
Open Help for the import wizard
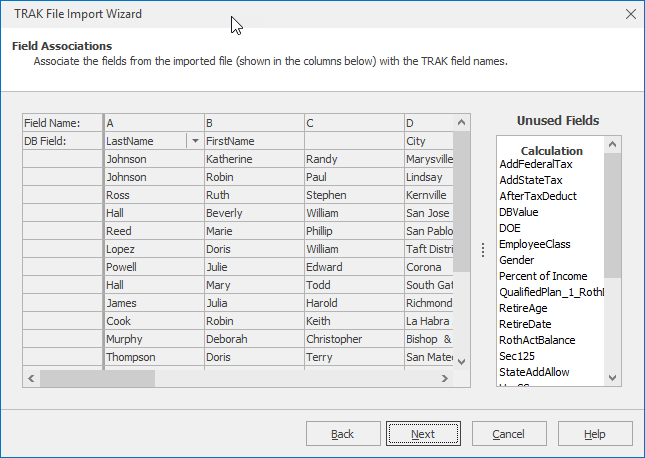pyautogui.click(x=595, y=434)
